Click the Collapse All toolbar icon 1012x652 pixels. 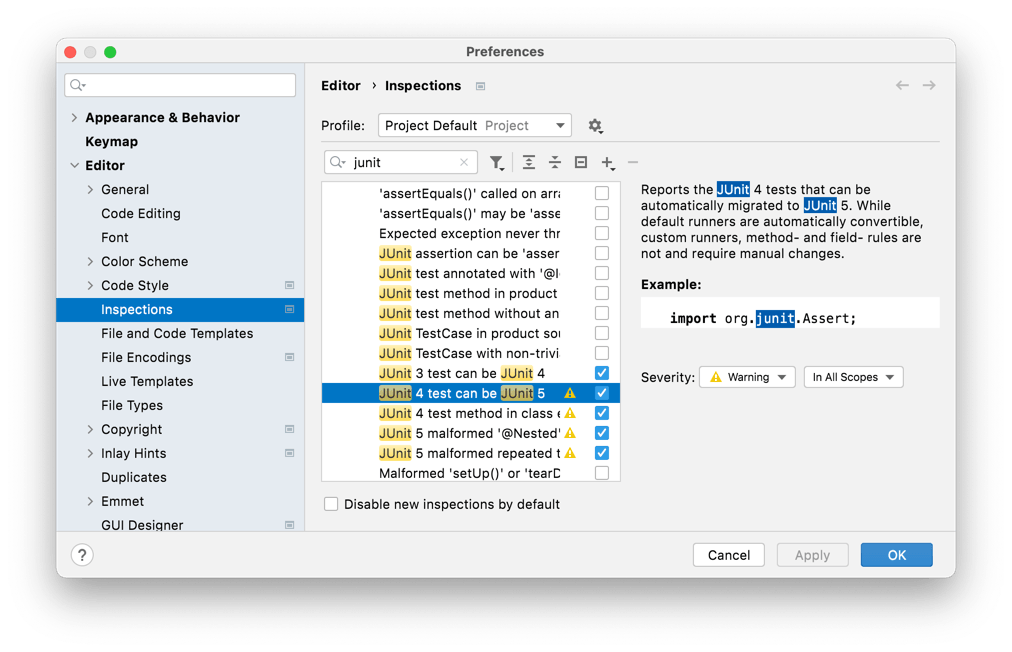(555, 162)
